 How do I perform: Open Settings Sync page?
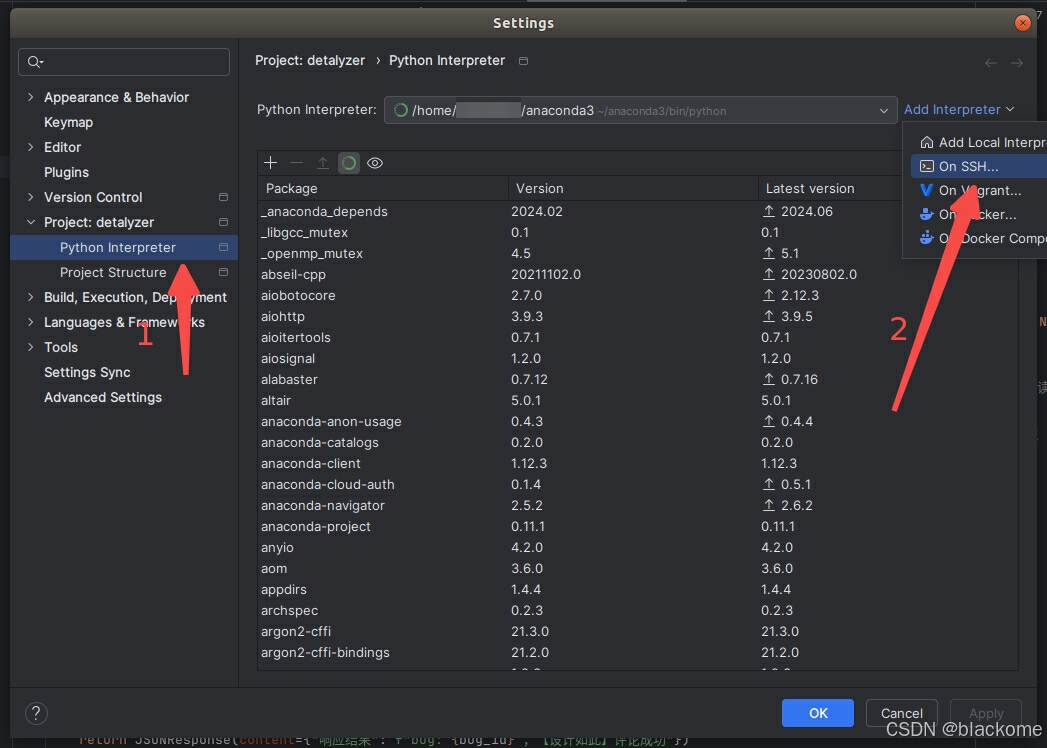87,372
